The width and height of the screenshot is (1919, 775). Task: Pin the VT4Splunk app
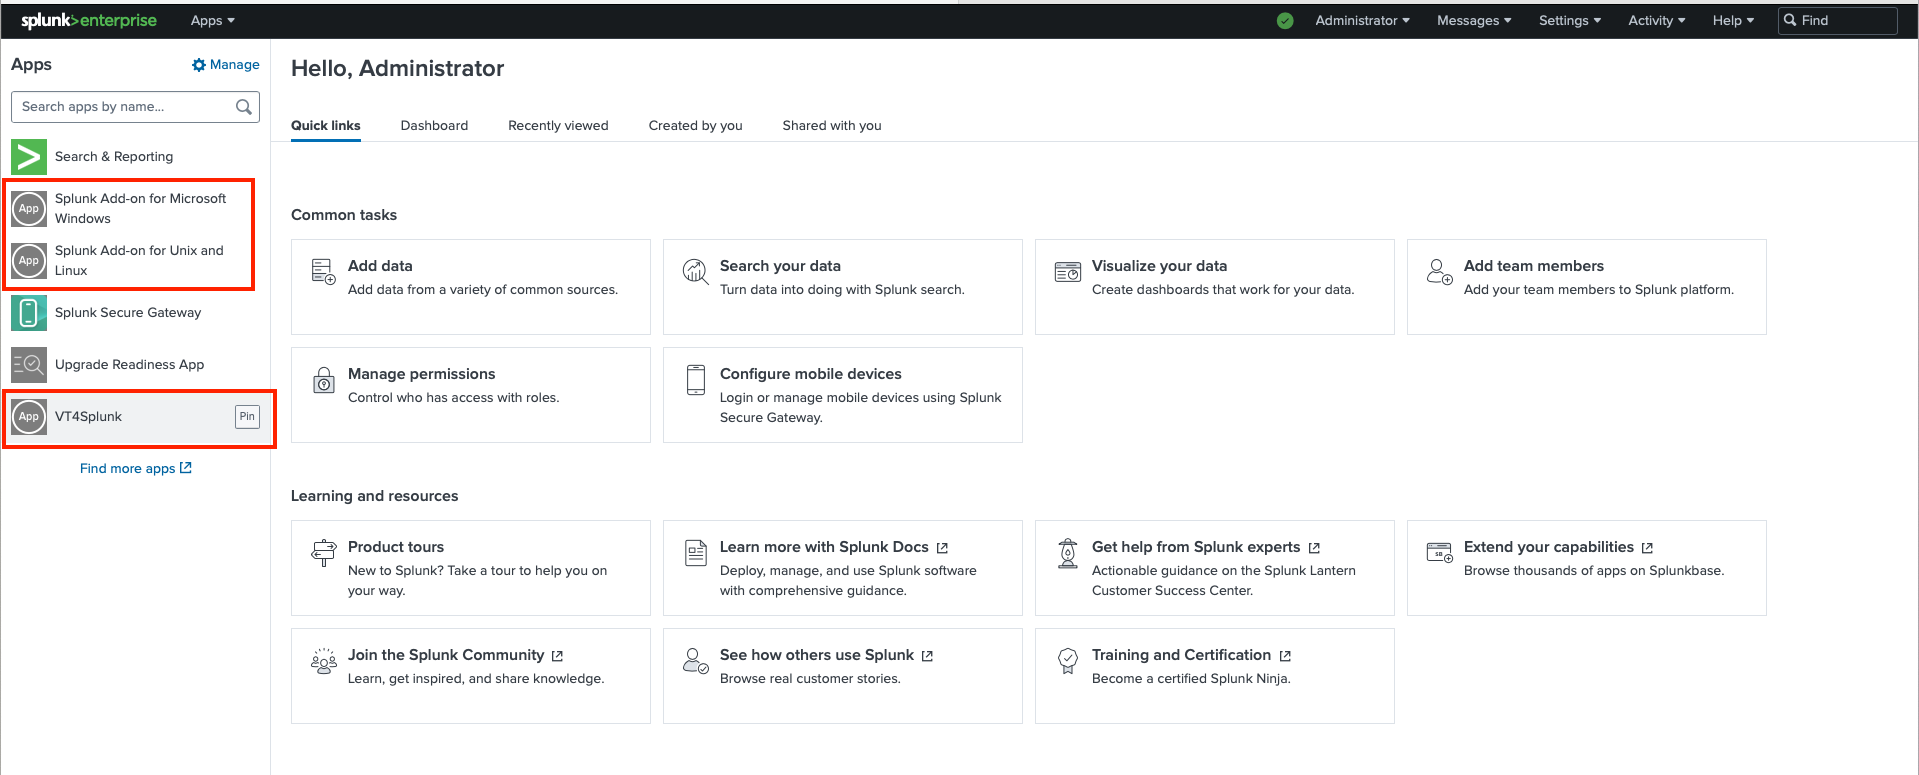pos(247,417)
